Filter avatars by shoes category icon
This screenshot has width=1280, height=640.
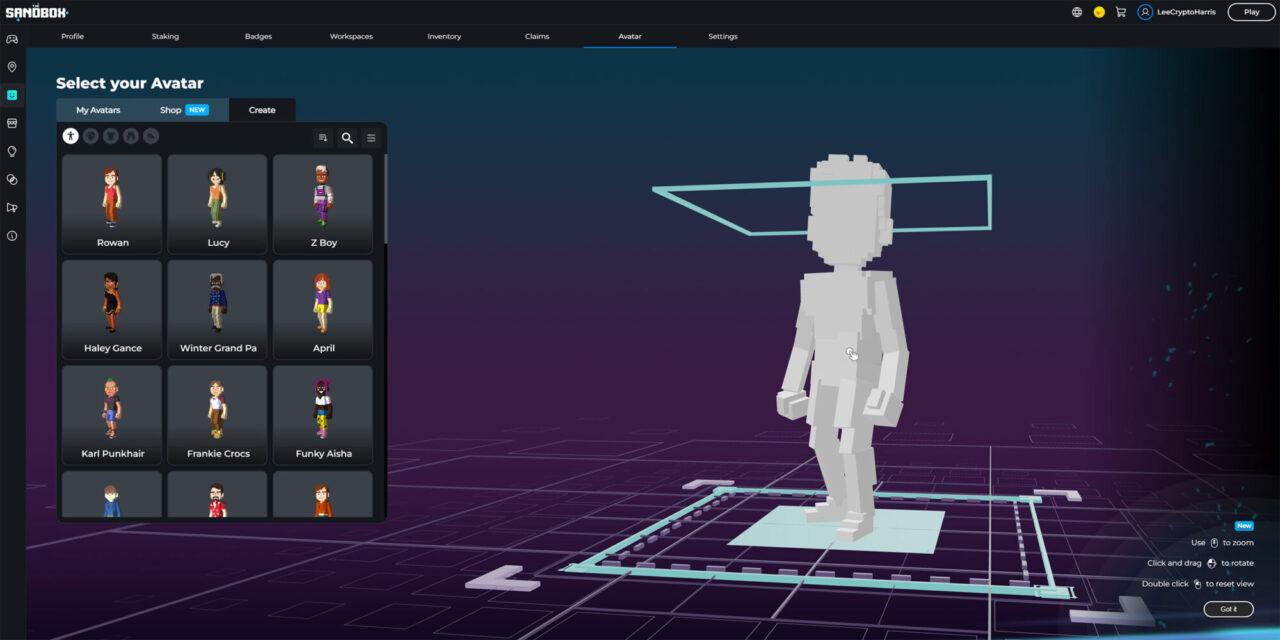pos(150,136)
